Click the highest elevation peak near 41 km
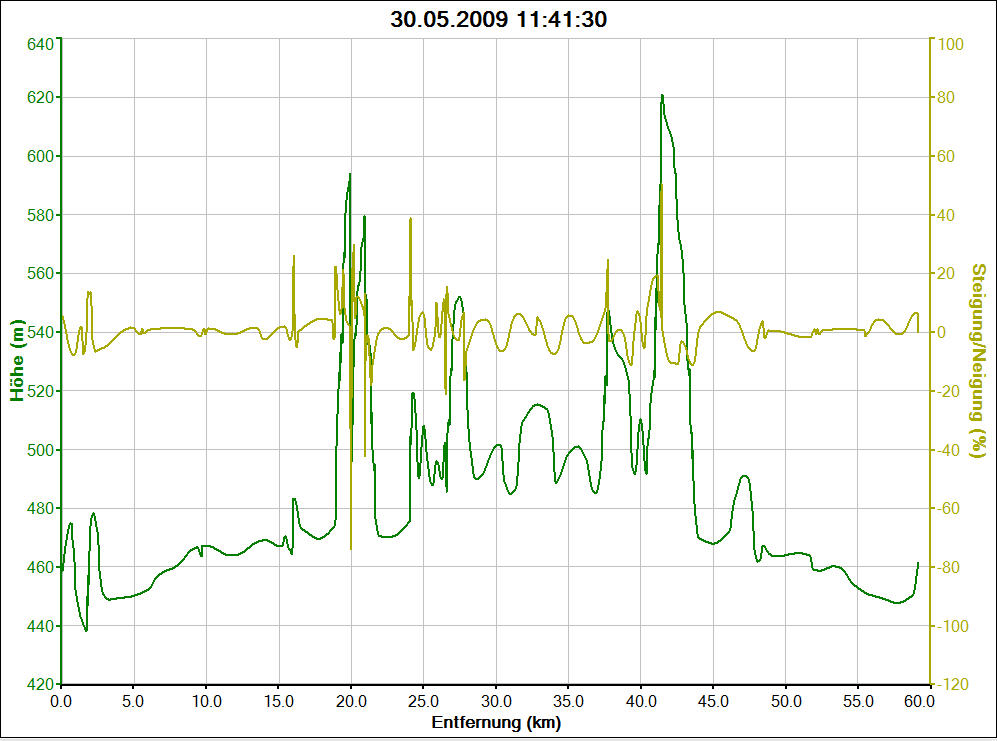The height and width of the screenshot is (741, 997). pyautogui.click(x=661, y=96)
